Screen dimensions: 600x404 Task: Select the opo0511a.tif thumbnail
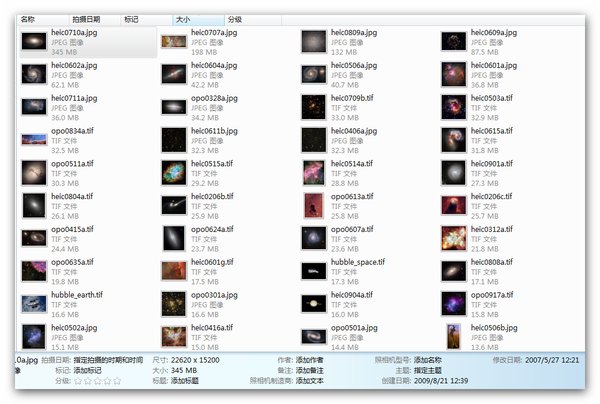click(x=34, y=173)
